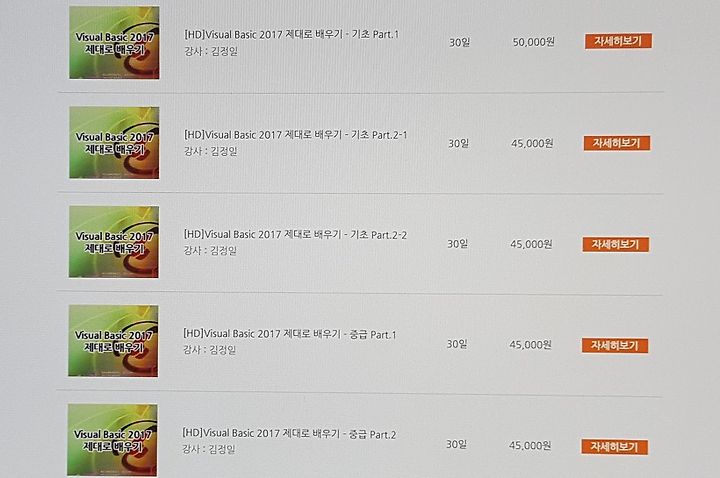Open thumbnail of 중급 Part.1 course
The width and height of the screenshot is (720, 478).
click(113, 341)
